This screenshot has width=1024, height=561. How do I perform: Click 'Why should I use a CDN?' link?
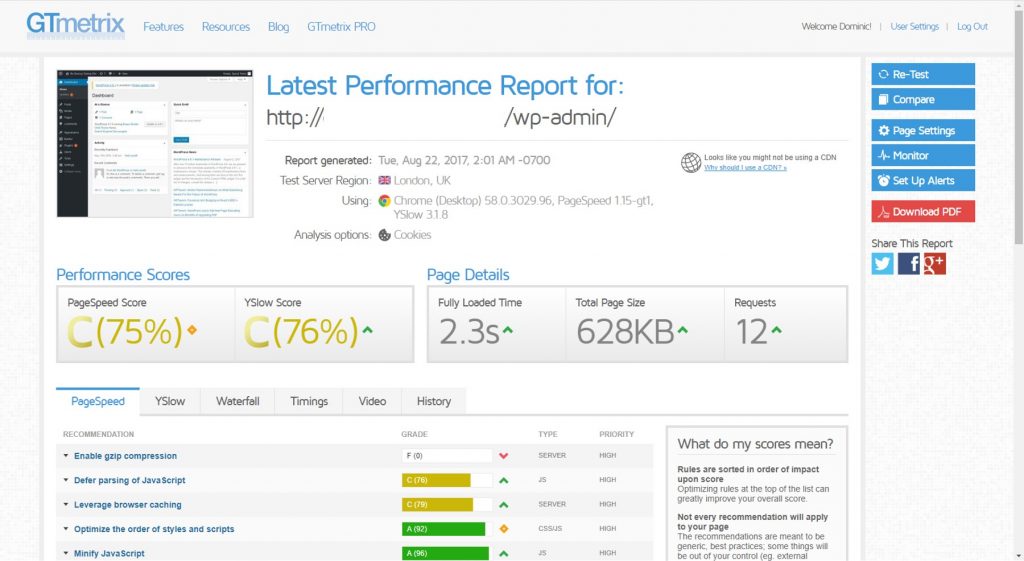tap(745, 168)
